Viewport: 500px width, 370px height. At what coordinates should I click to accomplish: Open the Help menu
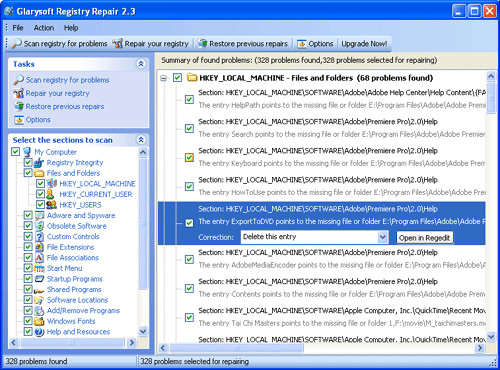(x=71, y=28)
